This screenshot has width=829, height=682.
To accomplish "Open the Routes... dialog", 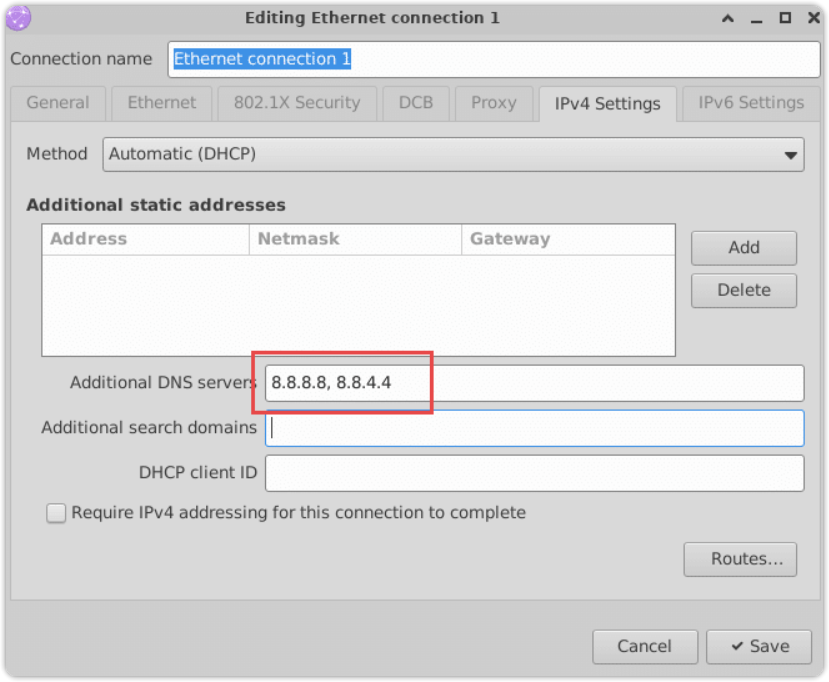I will pos(740,559).
